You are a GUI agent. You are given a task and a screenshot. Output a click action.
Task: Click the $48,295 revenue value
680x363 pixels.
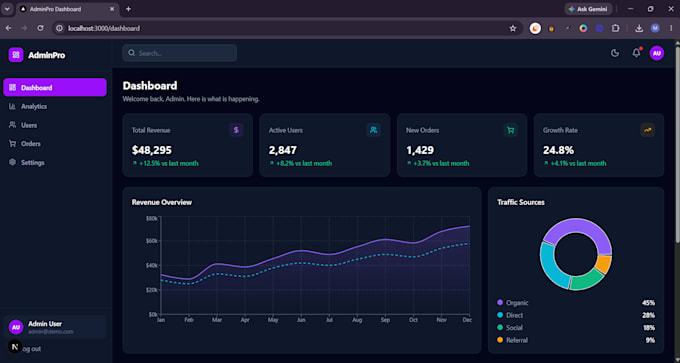click(152, 150)
